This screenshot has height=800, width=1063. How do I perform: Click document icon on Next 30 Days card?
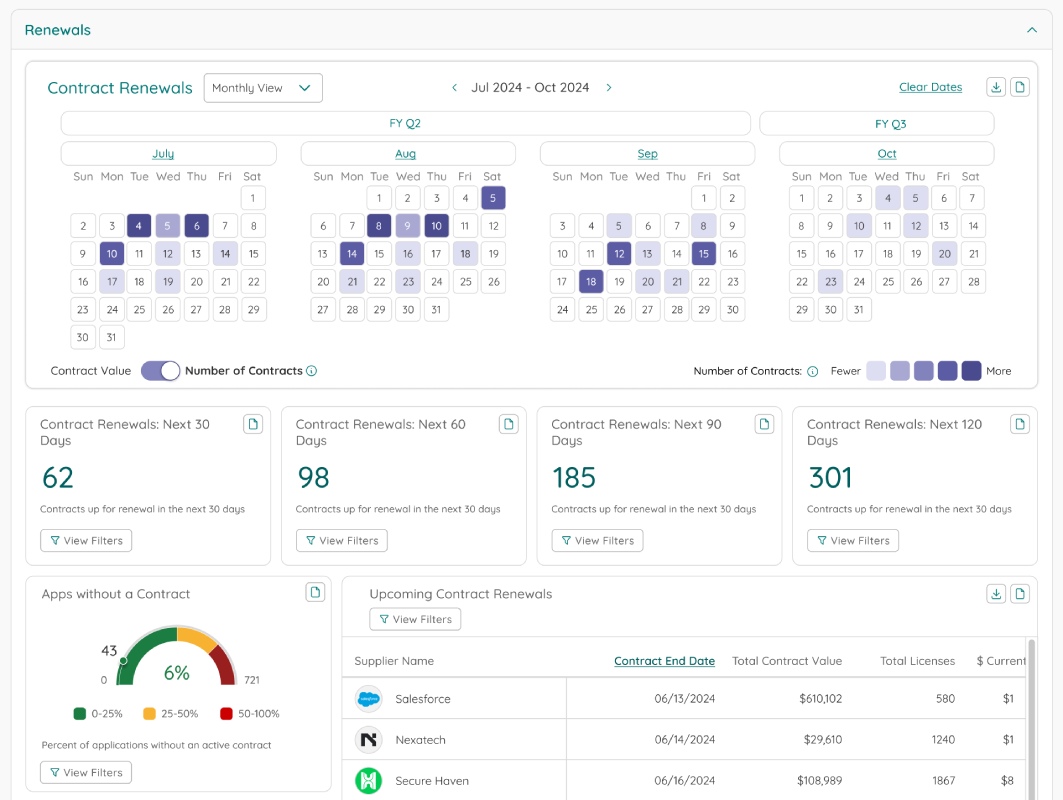(253, 424)
